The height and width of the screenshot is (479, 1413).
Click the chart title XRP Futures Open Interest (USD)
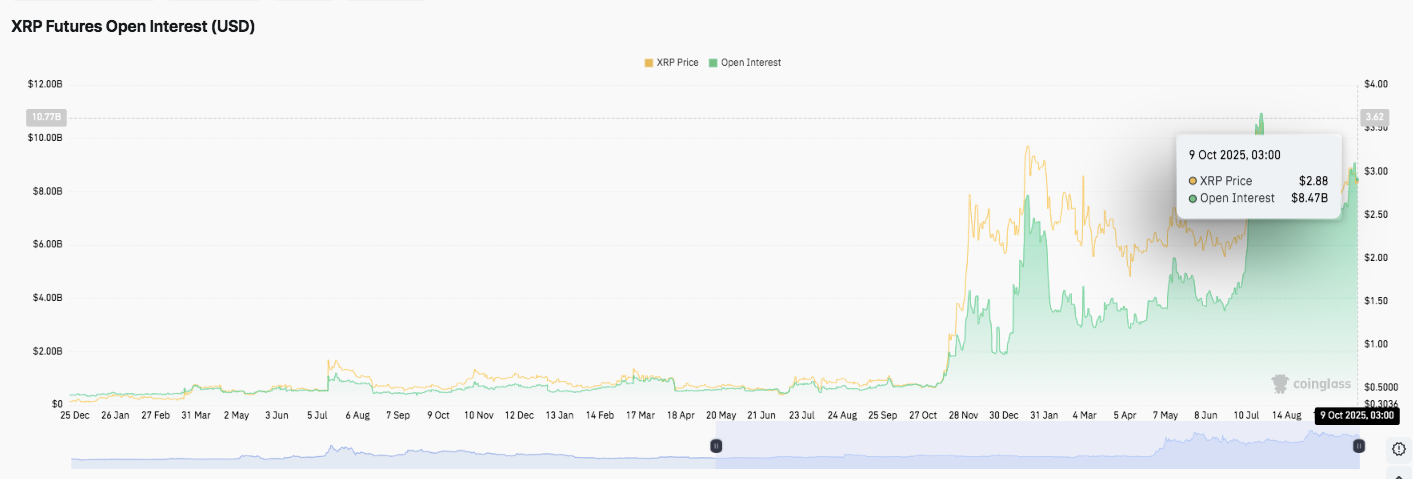[x=133, y=27]
